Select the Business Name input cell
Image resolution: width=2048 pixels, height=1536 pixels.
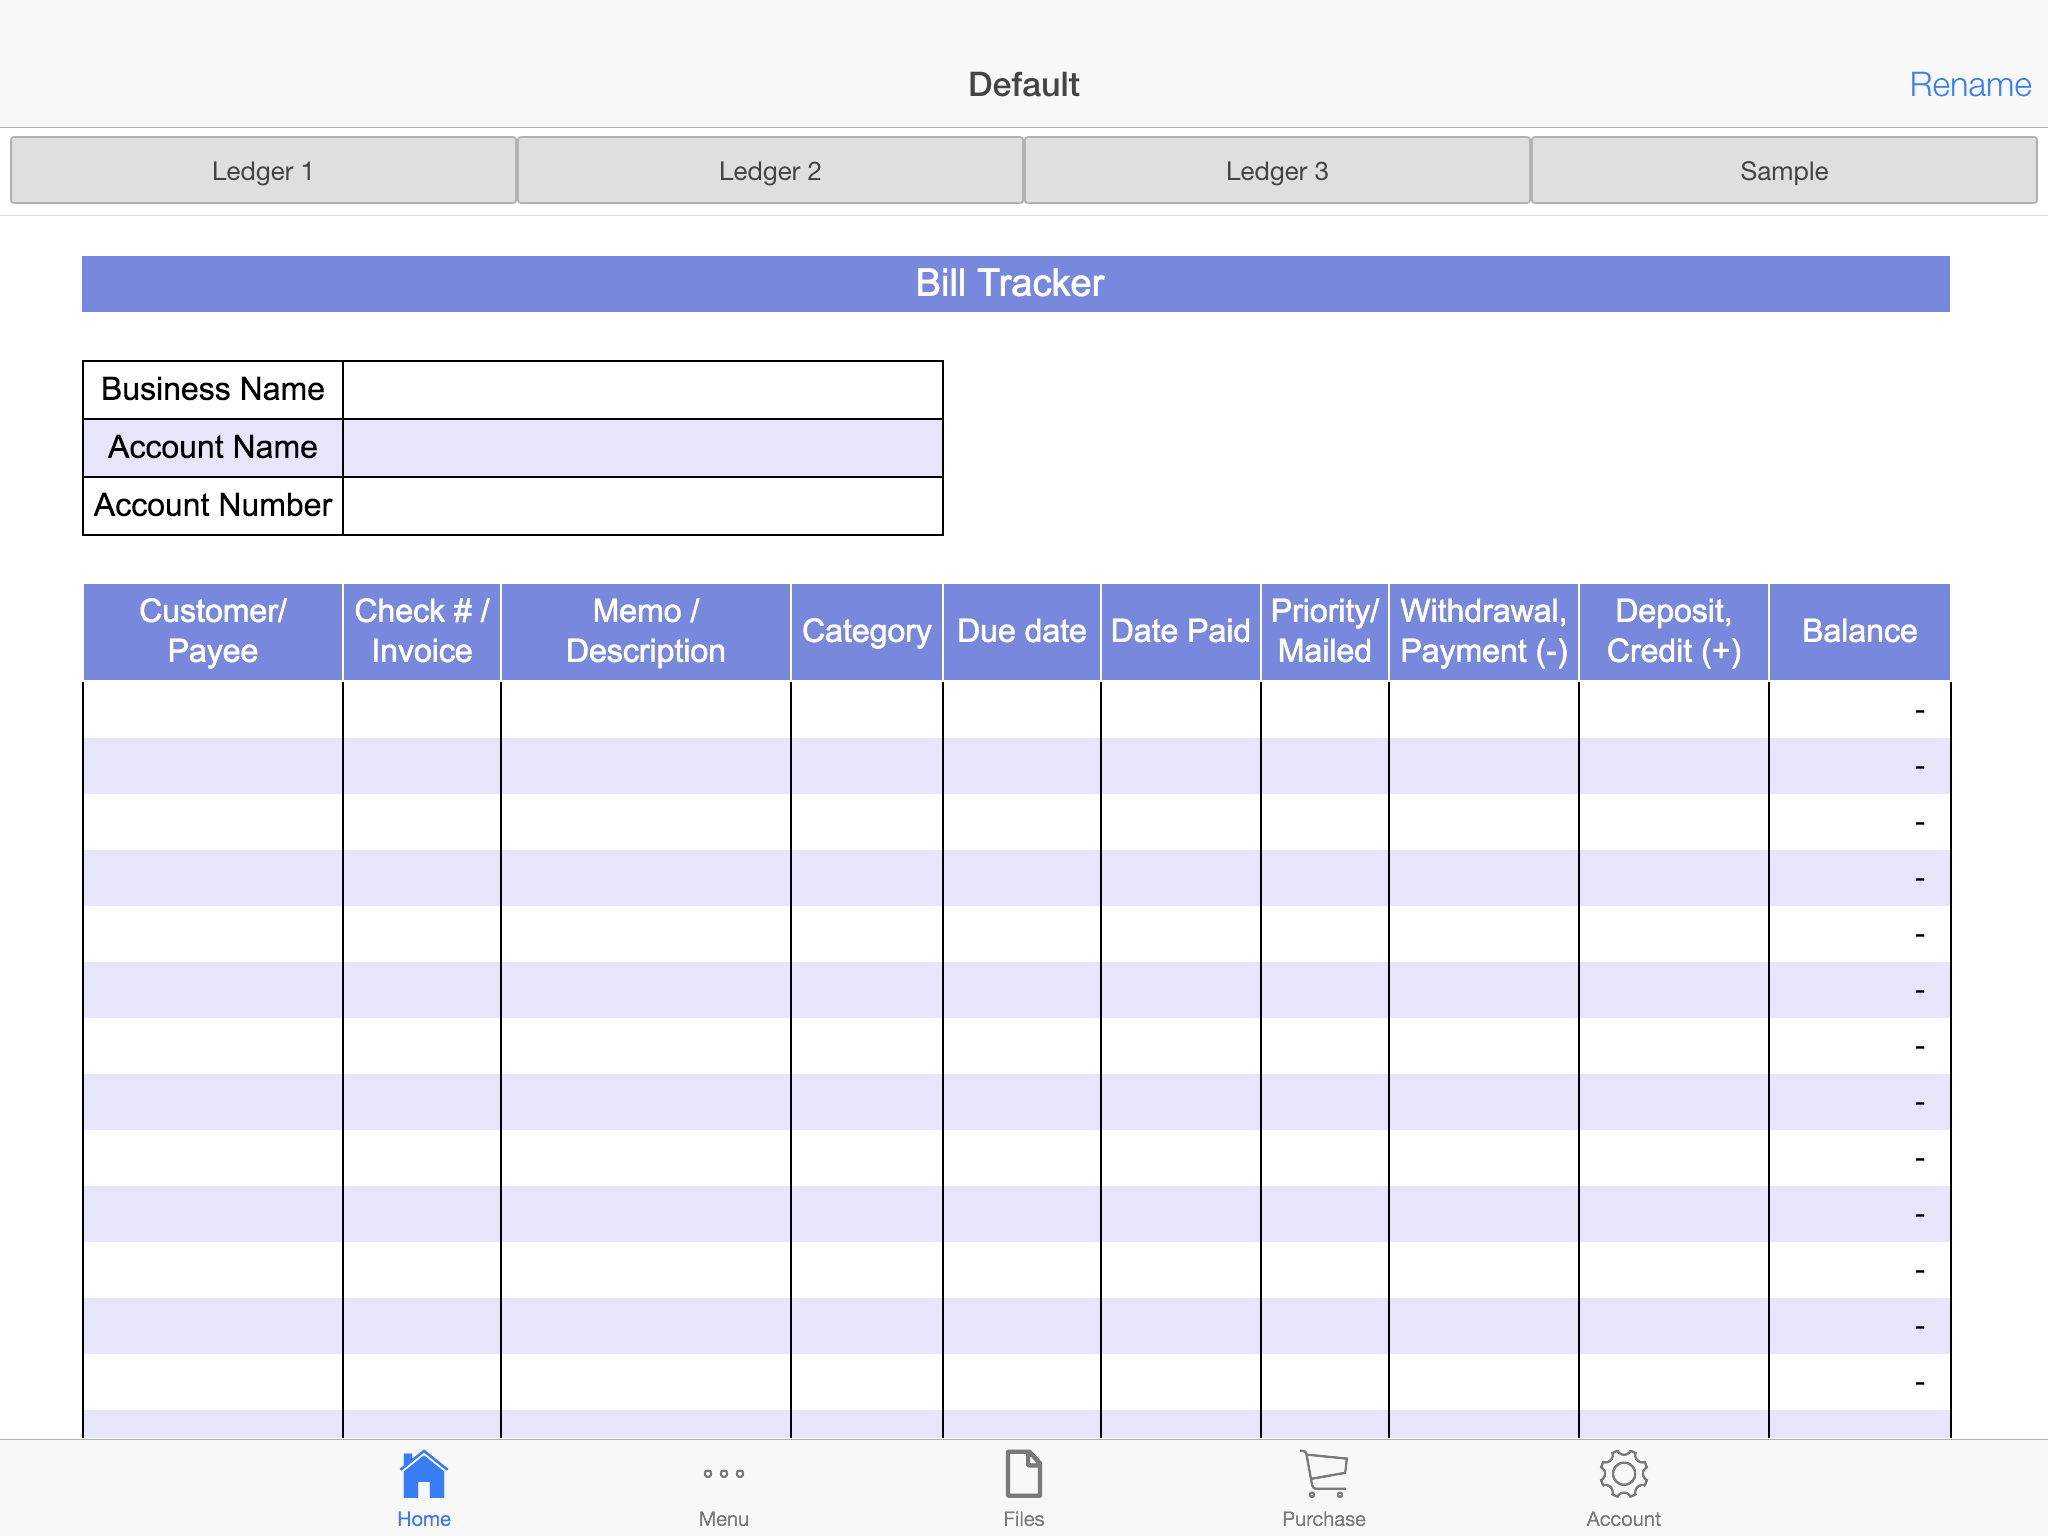click(643, 390)
